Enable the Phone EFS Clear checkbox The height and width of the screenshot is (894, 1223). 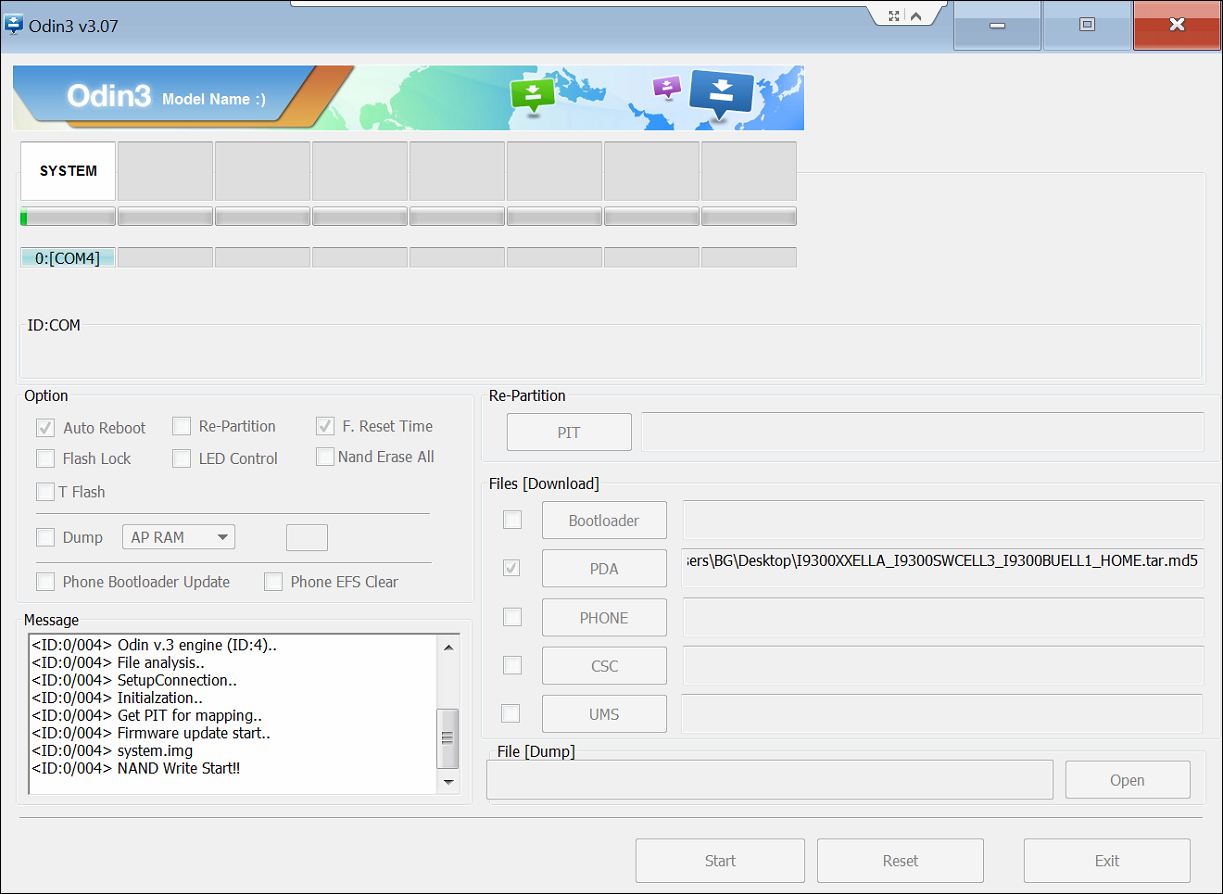[273, 581]
